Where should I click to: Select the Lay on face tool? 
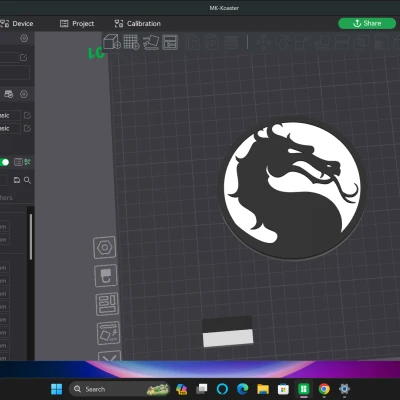pos(322,43)
